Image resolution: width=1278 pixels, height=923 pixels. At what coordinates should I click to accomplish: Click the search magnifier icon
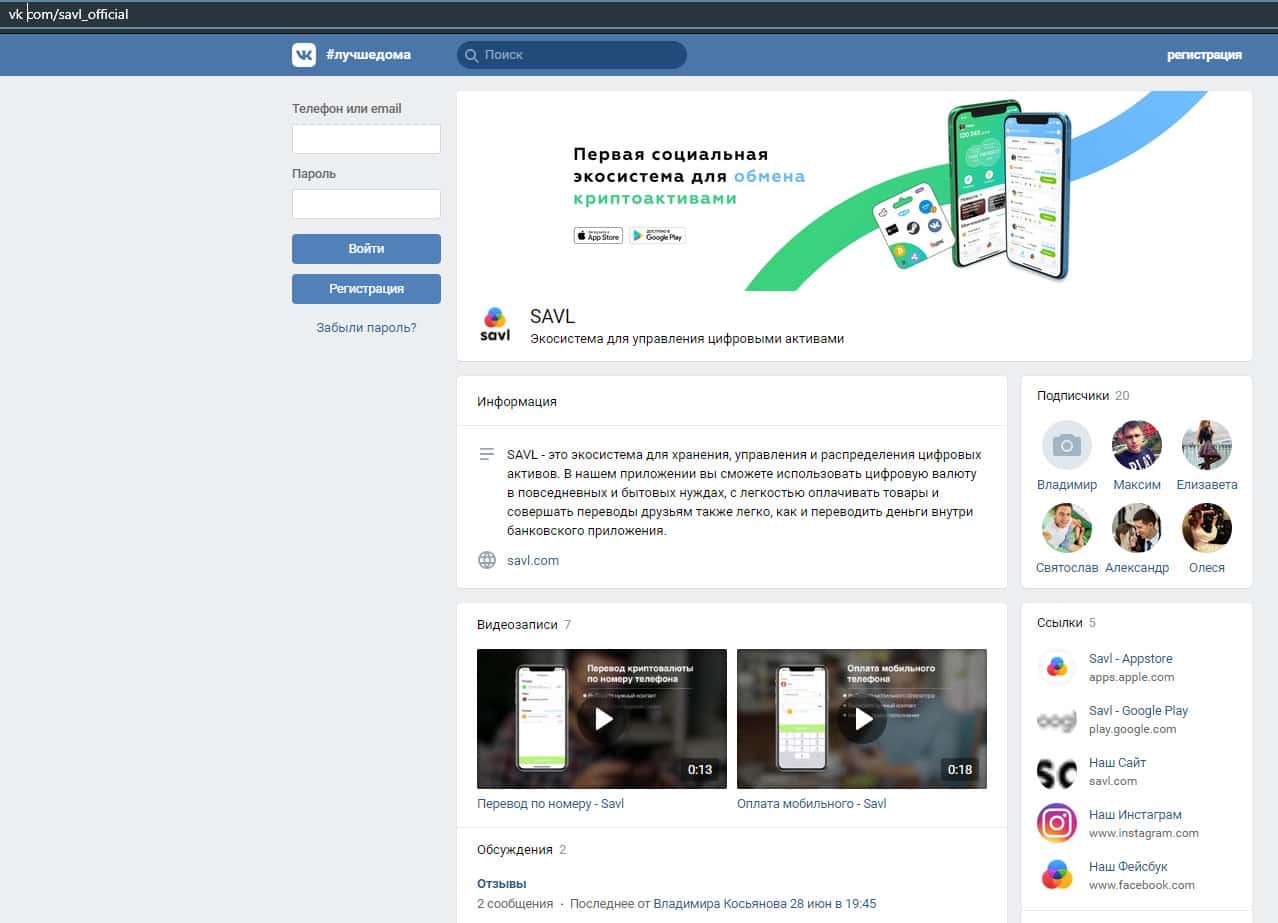click(x=471, y=55)
